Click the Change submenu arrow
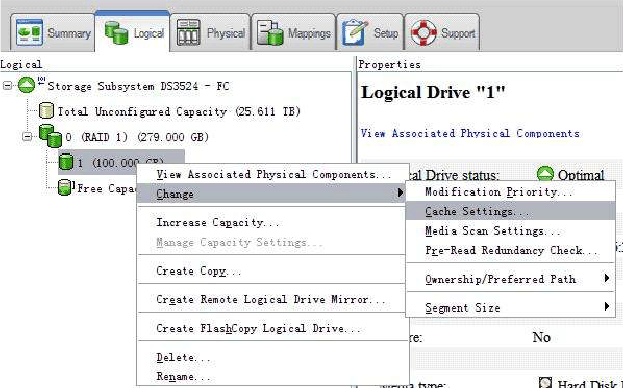Image resolution: width=623 pixels, height=388 pixels. click(x=400, y=193)
